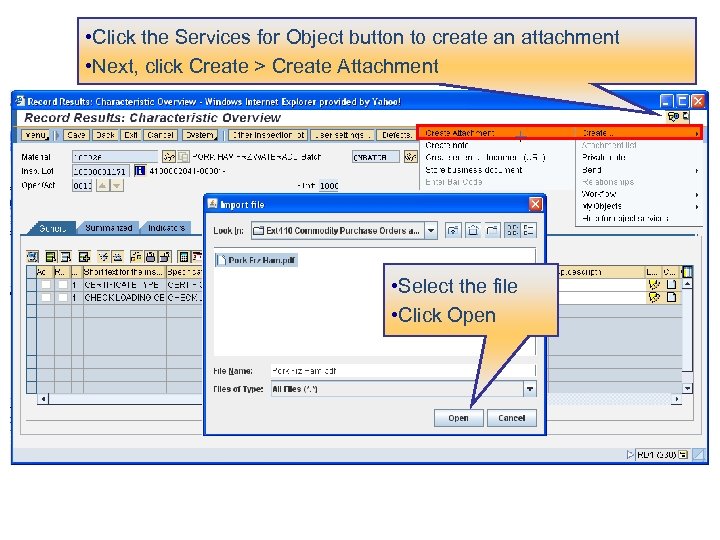
Task: Click grid vertical scrollbar down arrow
Action: click(687, 388)
